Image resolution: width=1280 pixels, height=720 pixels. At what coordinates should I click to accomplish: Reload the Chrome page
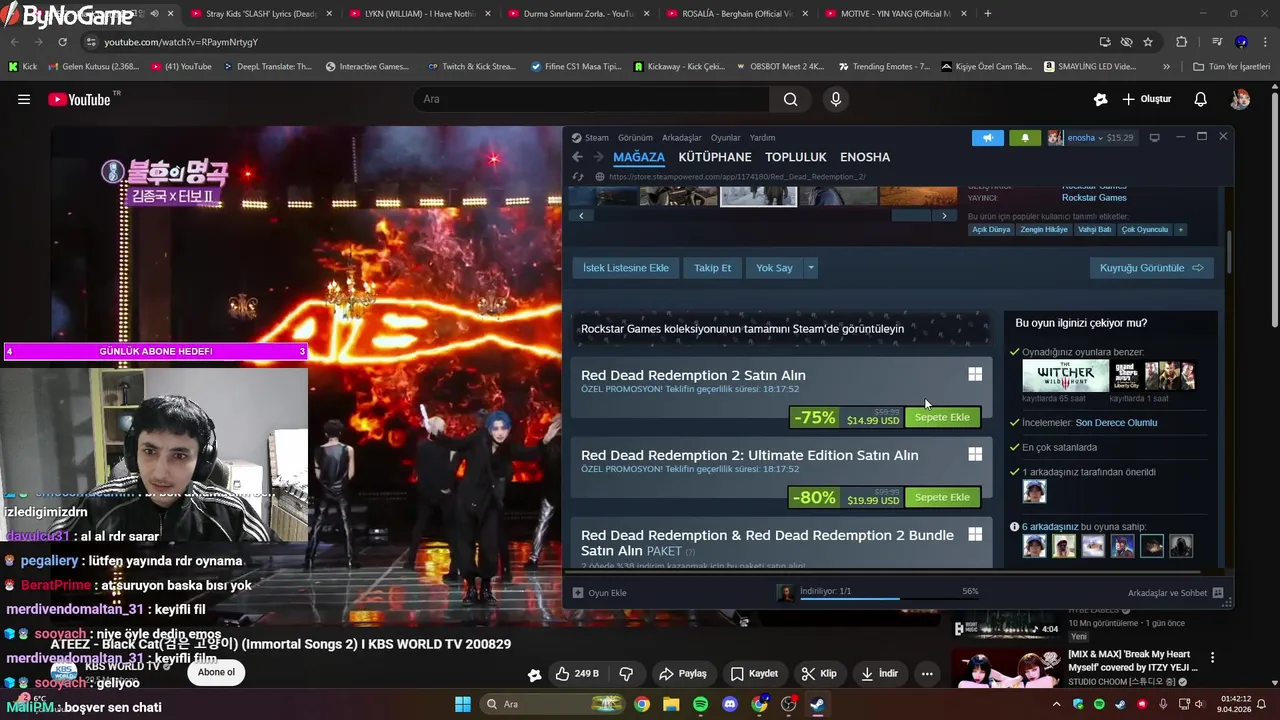coord(62,42)
